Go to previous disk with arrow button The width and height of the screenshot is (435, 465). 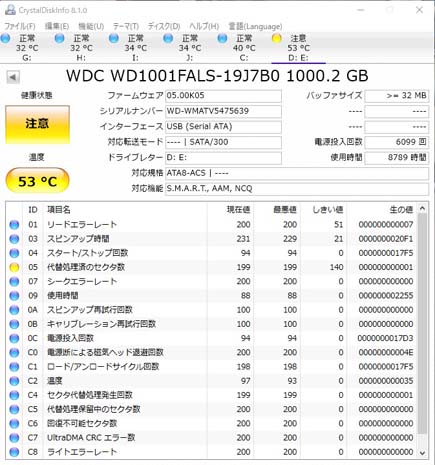click(13, 77)
